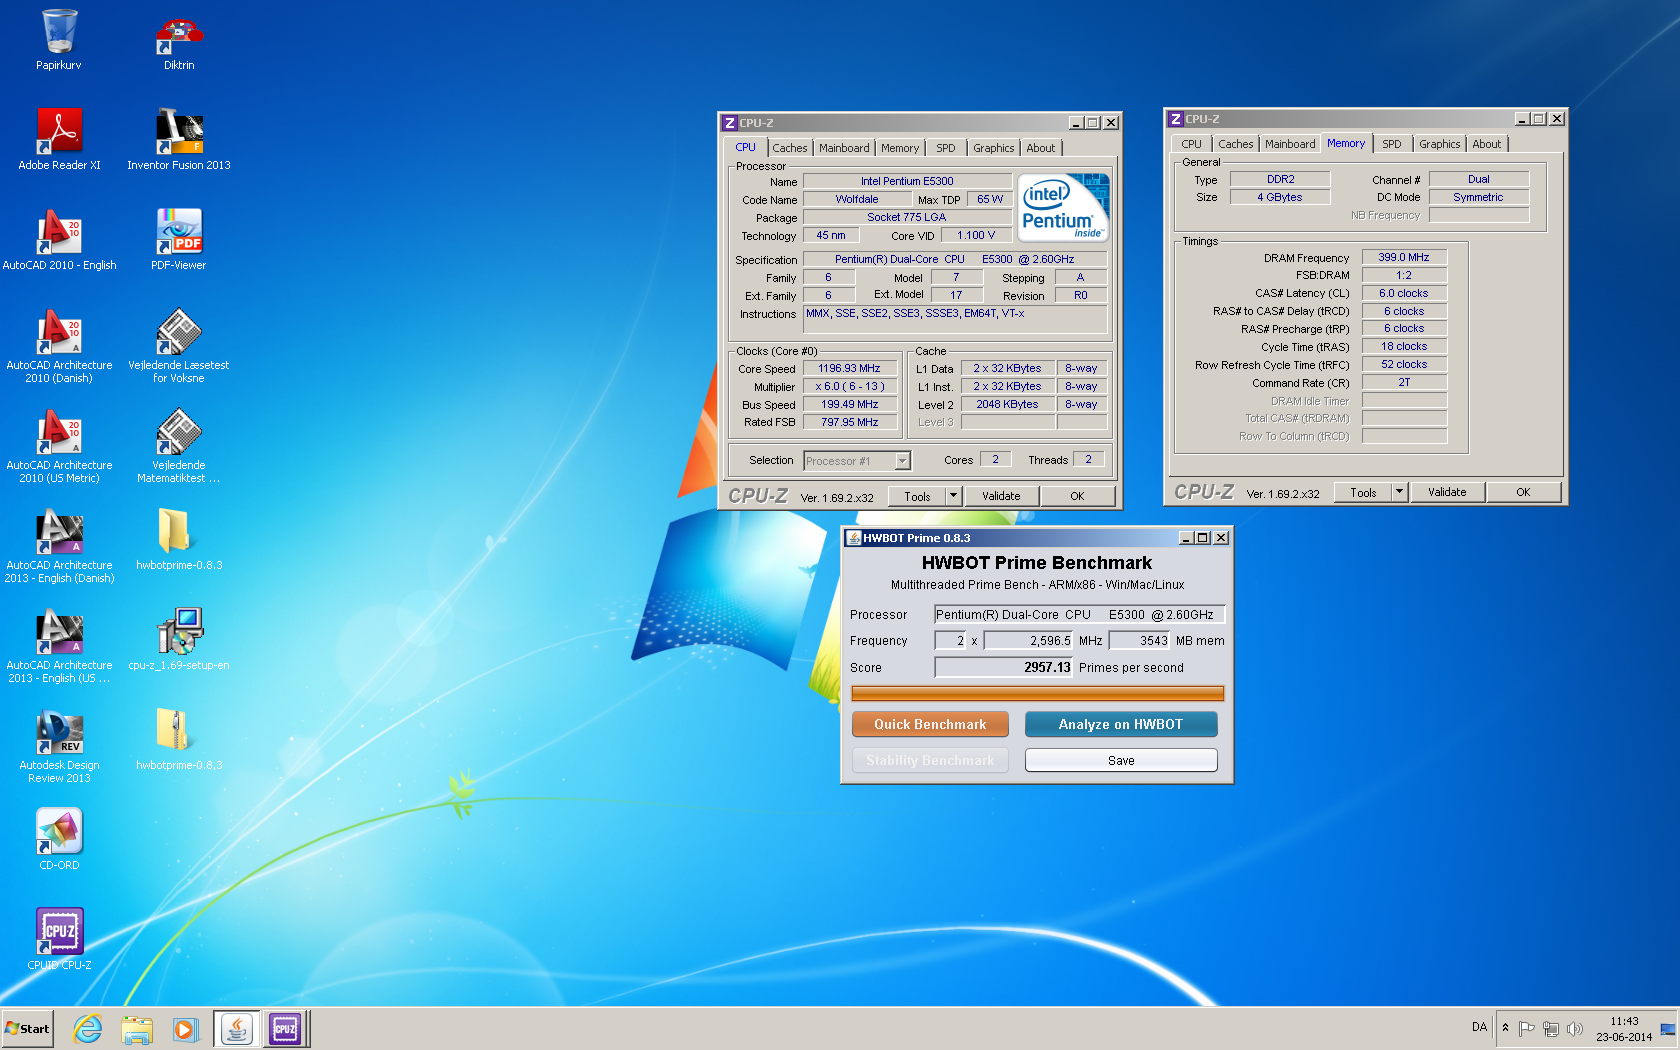Open SPD tab in right CPU-Z window

(x=1392, y=144)
